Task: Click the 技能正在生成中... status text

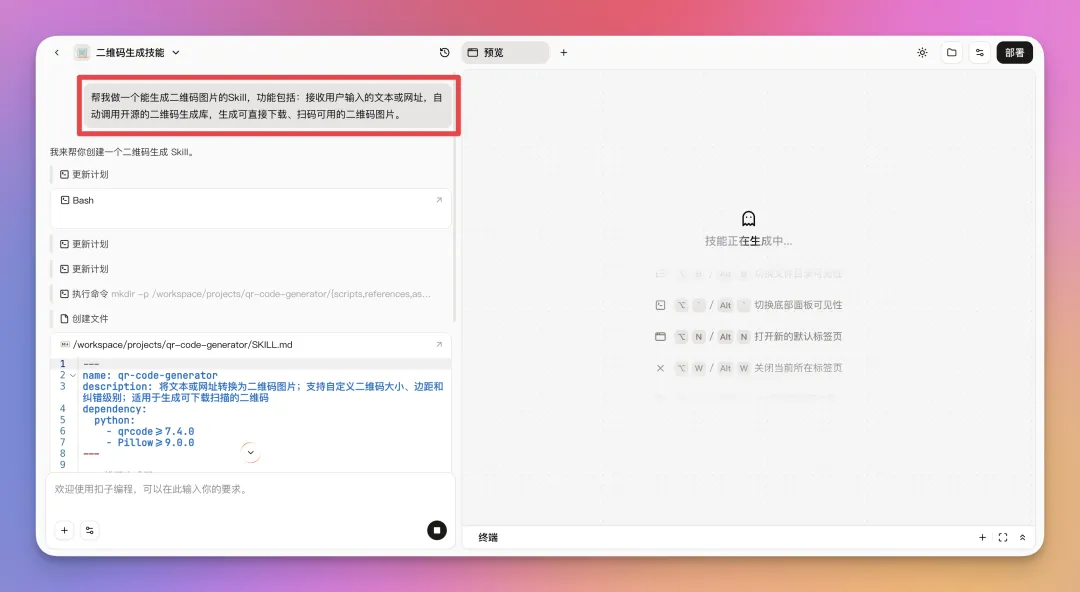Action: pos(748,241)
